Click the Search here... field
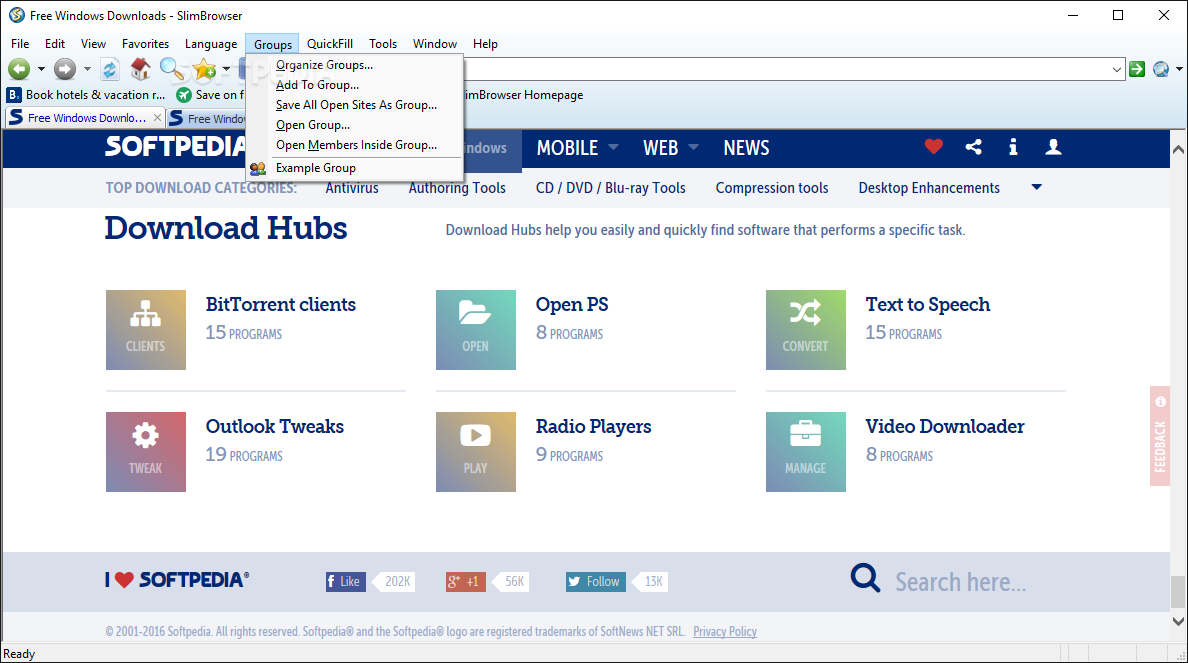 960,582
